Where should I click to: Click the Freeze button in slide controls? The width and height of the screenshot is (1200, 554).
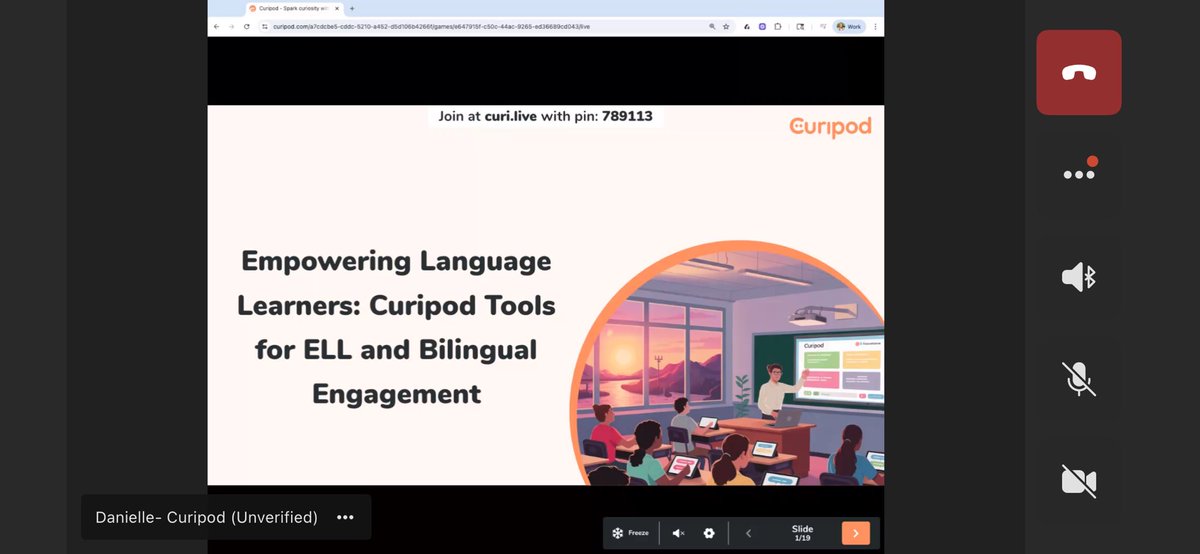(630, 533)
